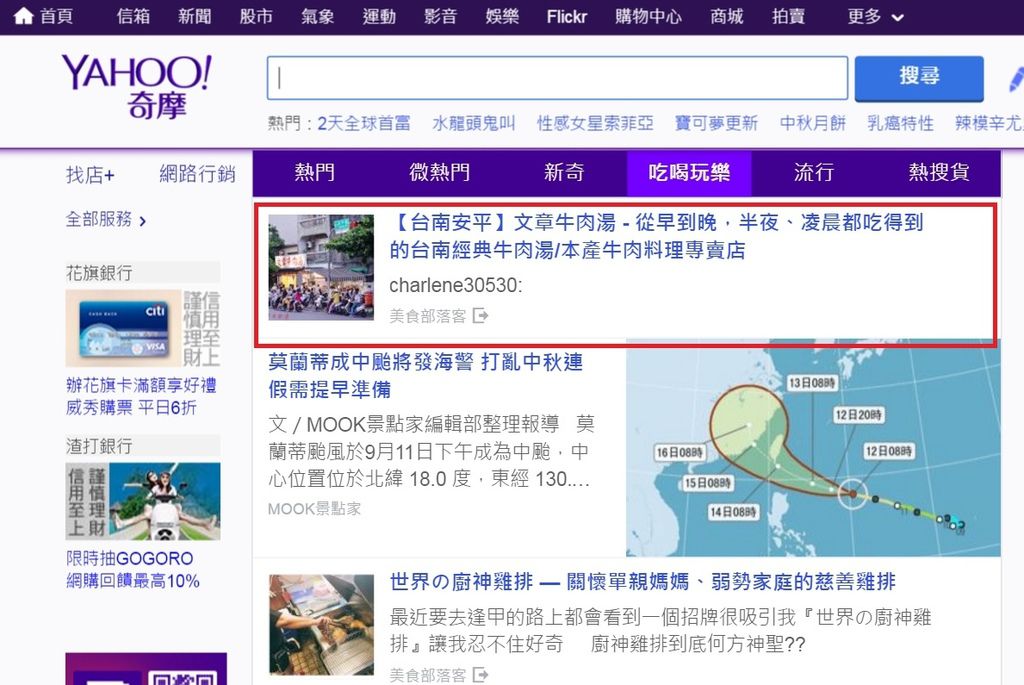
Task: Open Flickr in the top navigation
Action: click(567, 16)
